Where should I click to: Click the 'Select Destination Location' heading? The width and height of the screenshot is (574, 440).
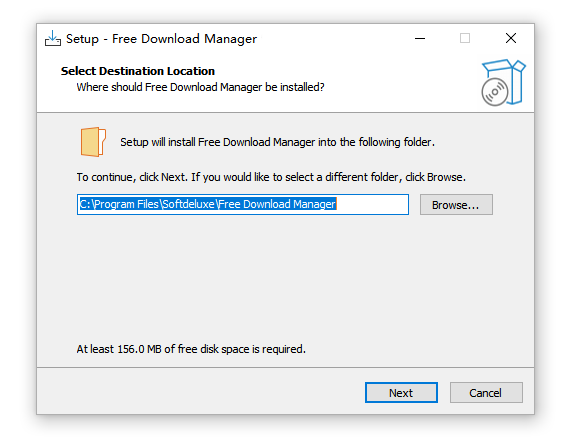click(x=138, y=71)
